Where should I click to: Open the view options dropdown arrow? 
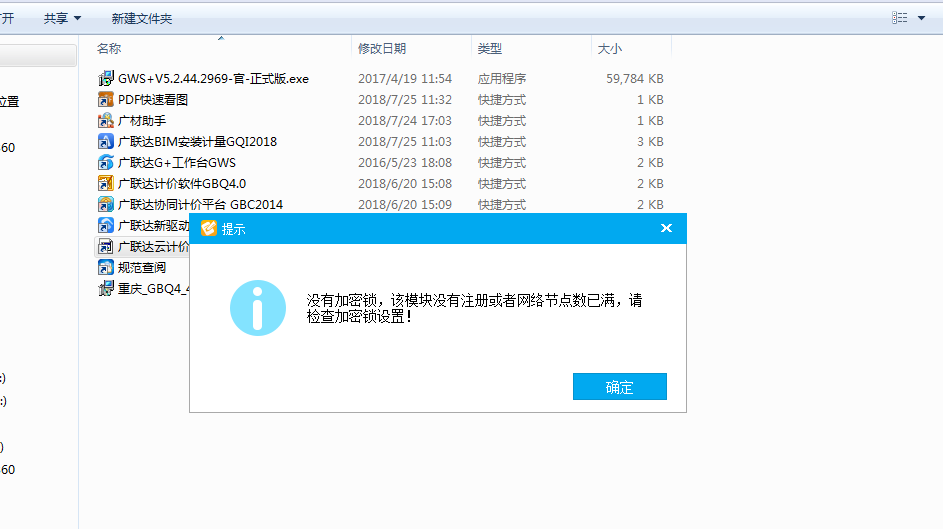click(921, 18)
